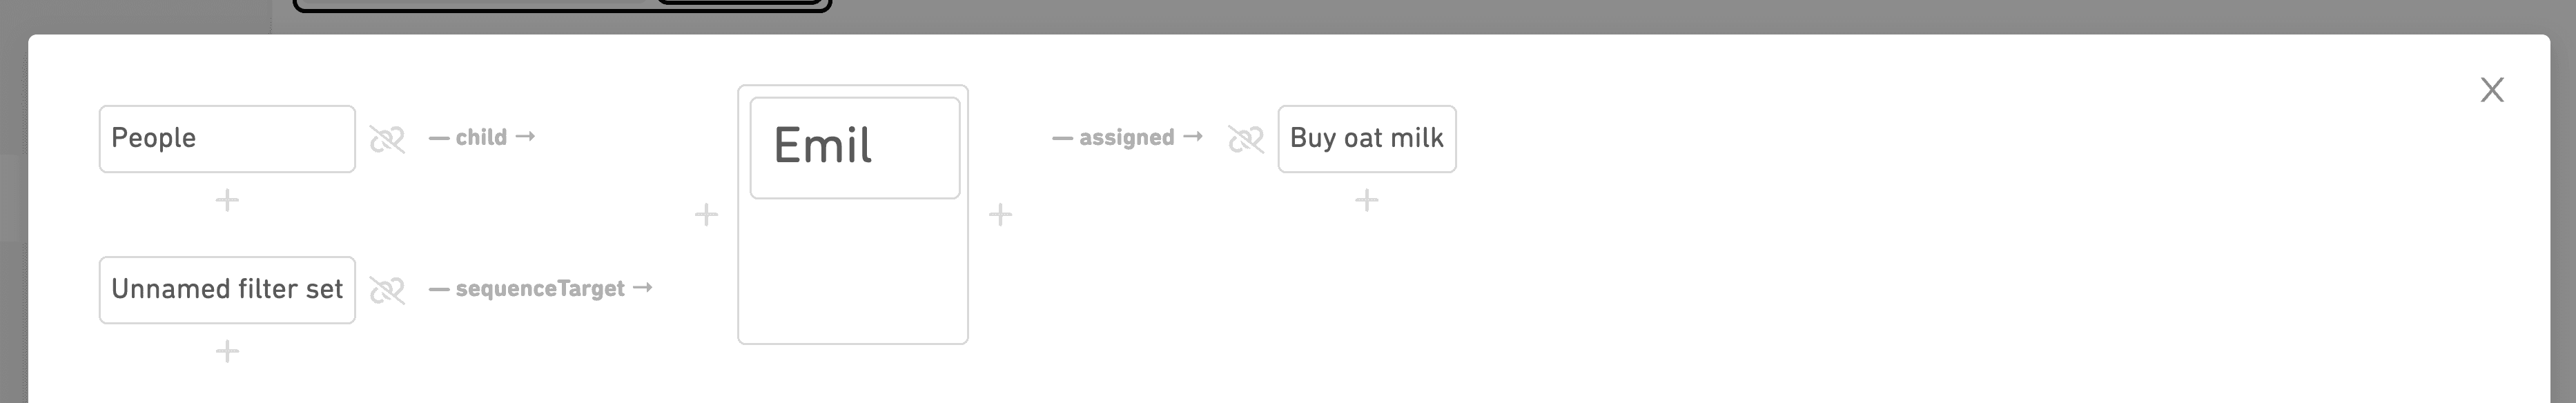The width and height of the screenshot is (2576, 403).
Task: Click the assigned relation label
Action: (x=1126, y=137)
